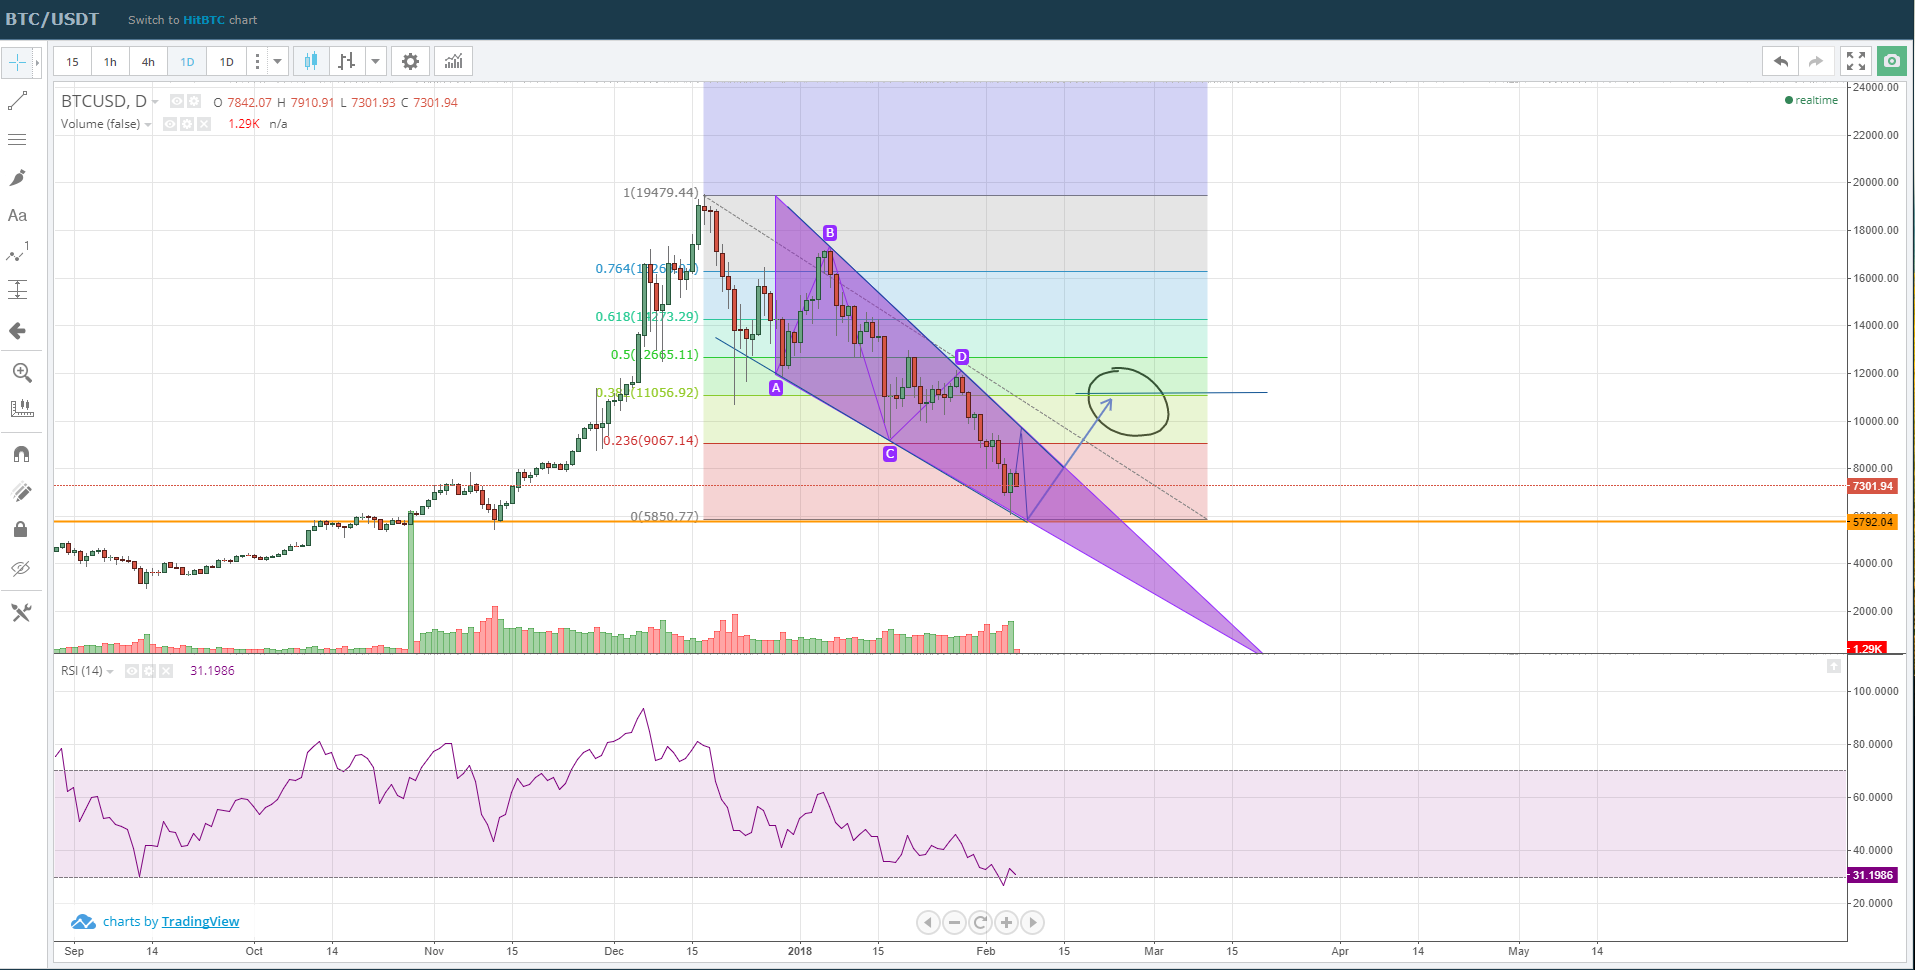
Task: Zoom in chart with plus button
Action: 1006,922
